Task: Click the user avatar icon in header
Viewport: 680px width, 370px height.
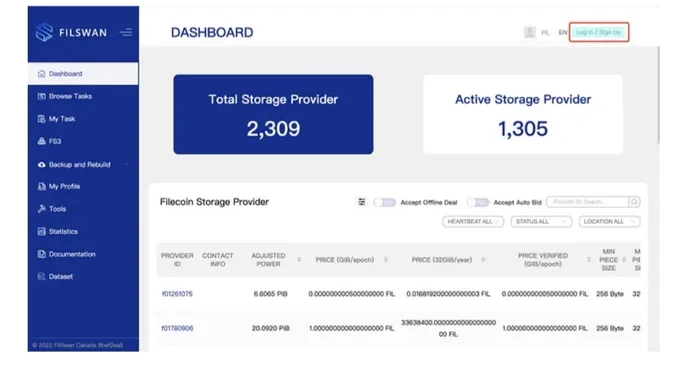Action: [530, 32]
